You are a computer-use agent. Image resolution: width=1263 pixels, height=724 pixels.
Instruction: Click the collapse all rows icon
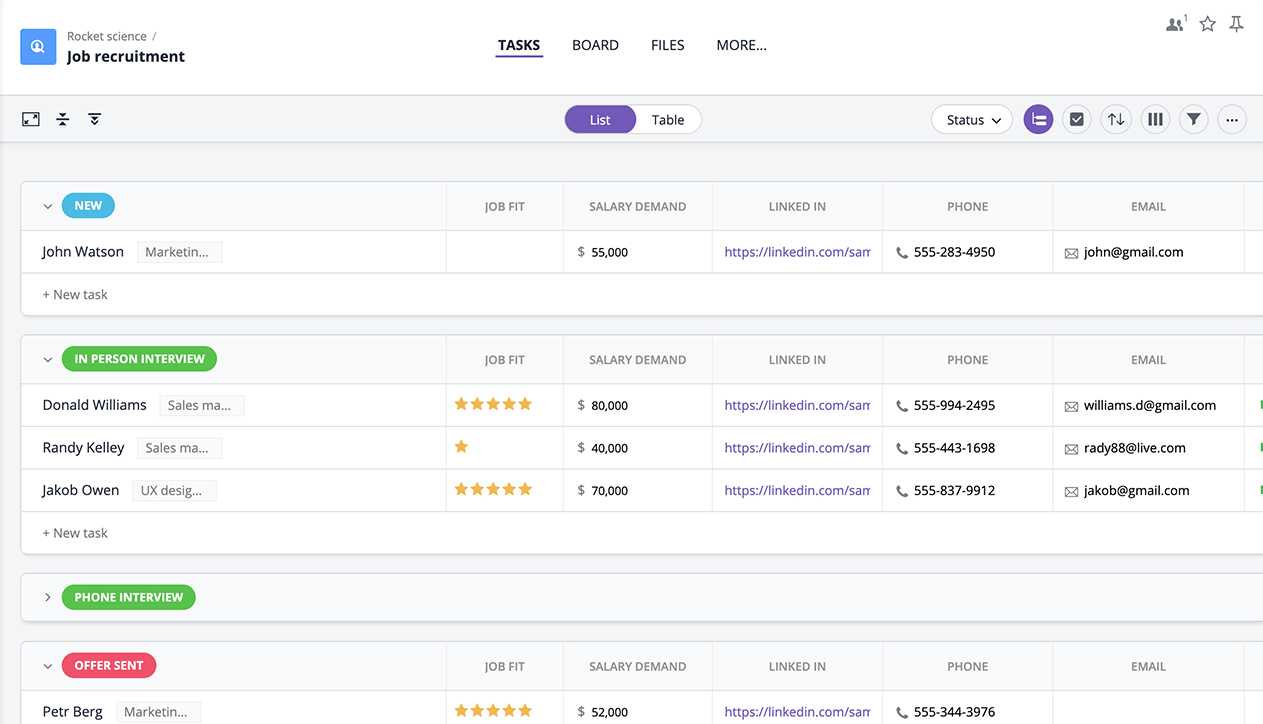(x=63, y=119)
